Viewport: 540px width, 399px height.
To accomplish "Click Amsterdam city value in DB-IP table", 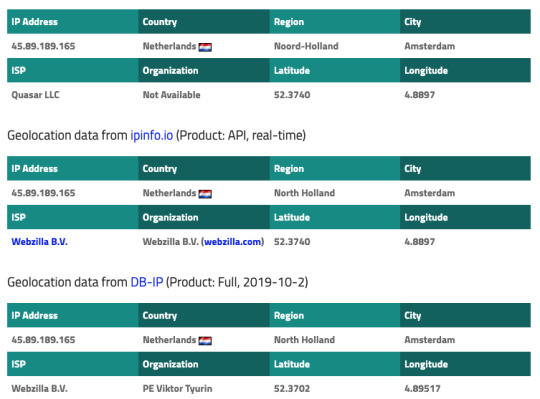I will coord(430,340).
